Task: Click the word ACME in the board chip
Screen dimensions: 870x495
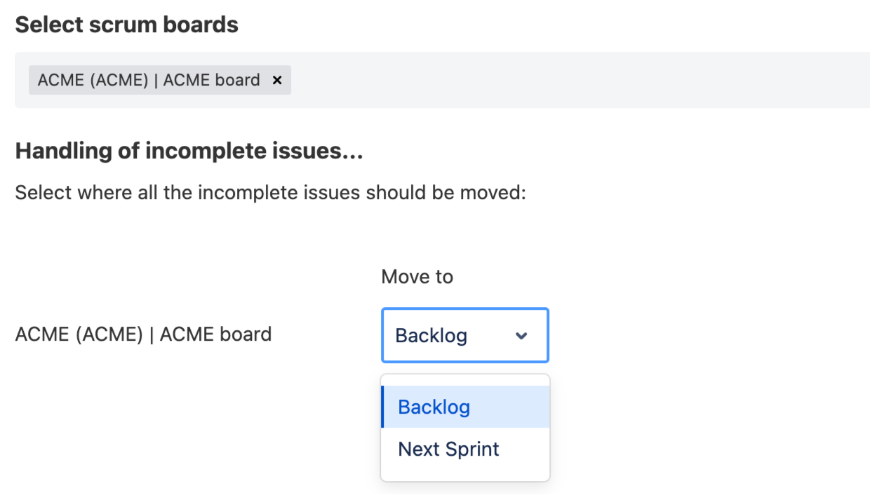Action: pos(58,80)
